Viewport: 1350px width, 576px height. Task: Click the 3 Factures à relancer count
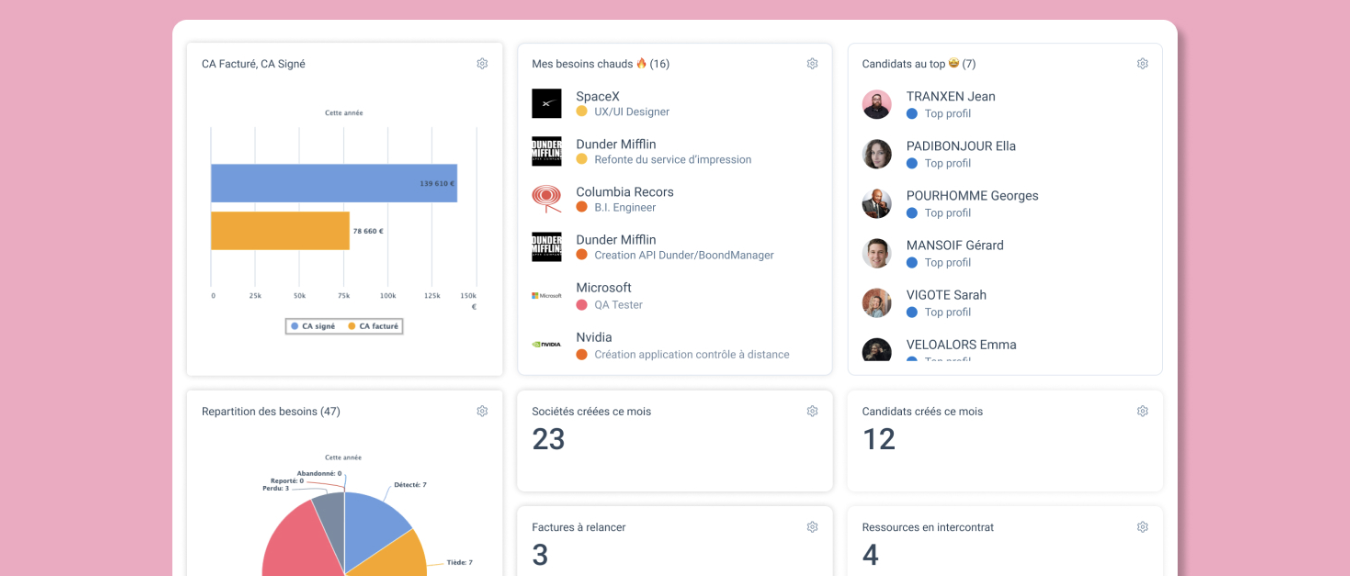pos(540,555)
